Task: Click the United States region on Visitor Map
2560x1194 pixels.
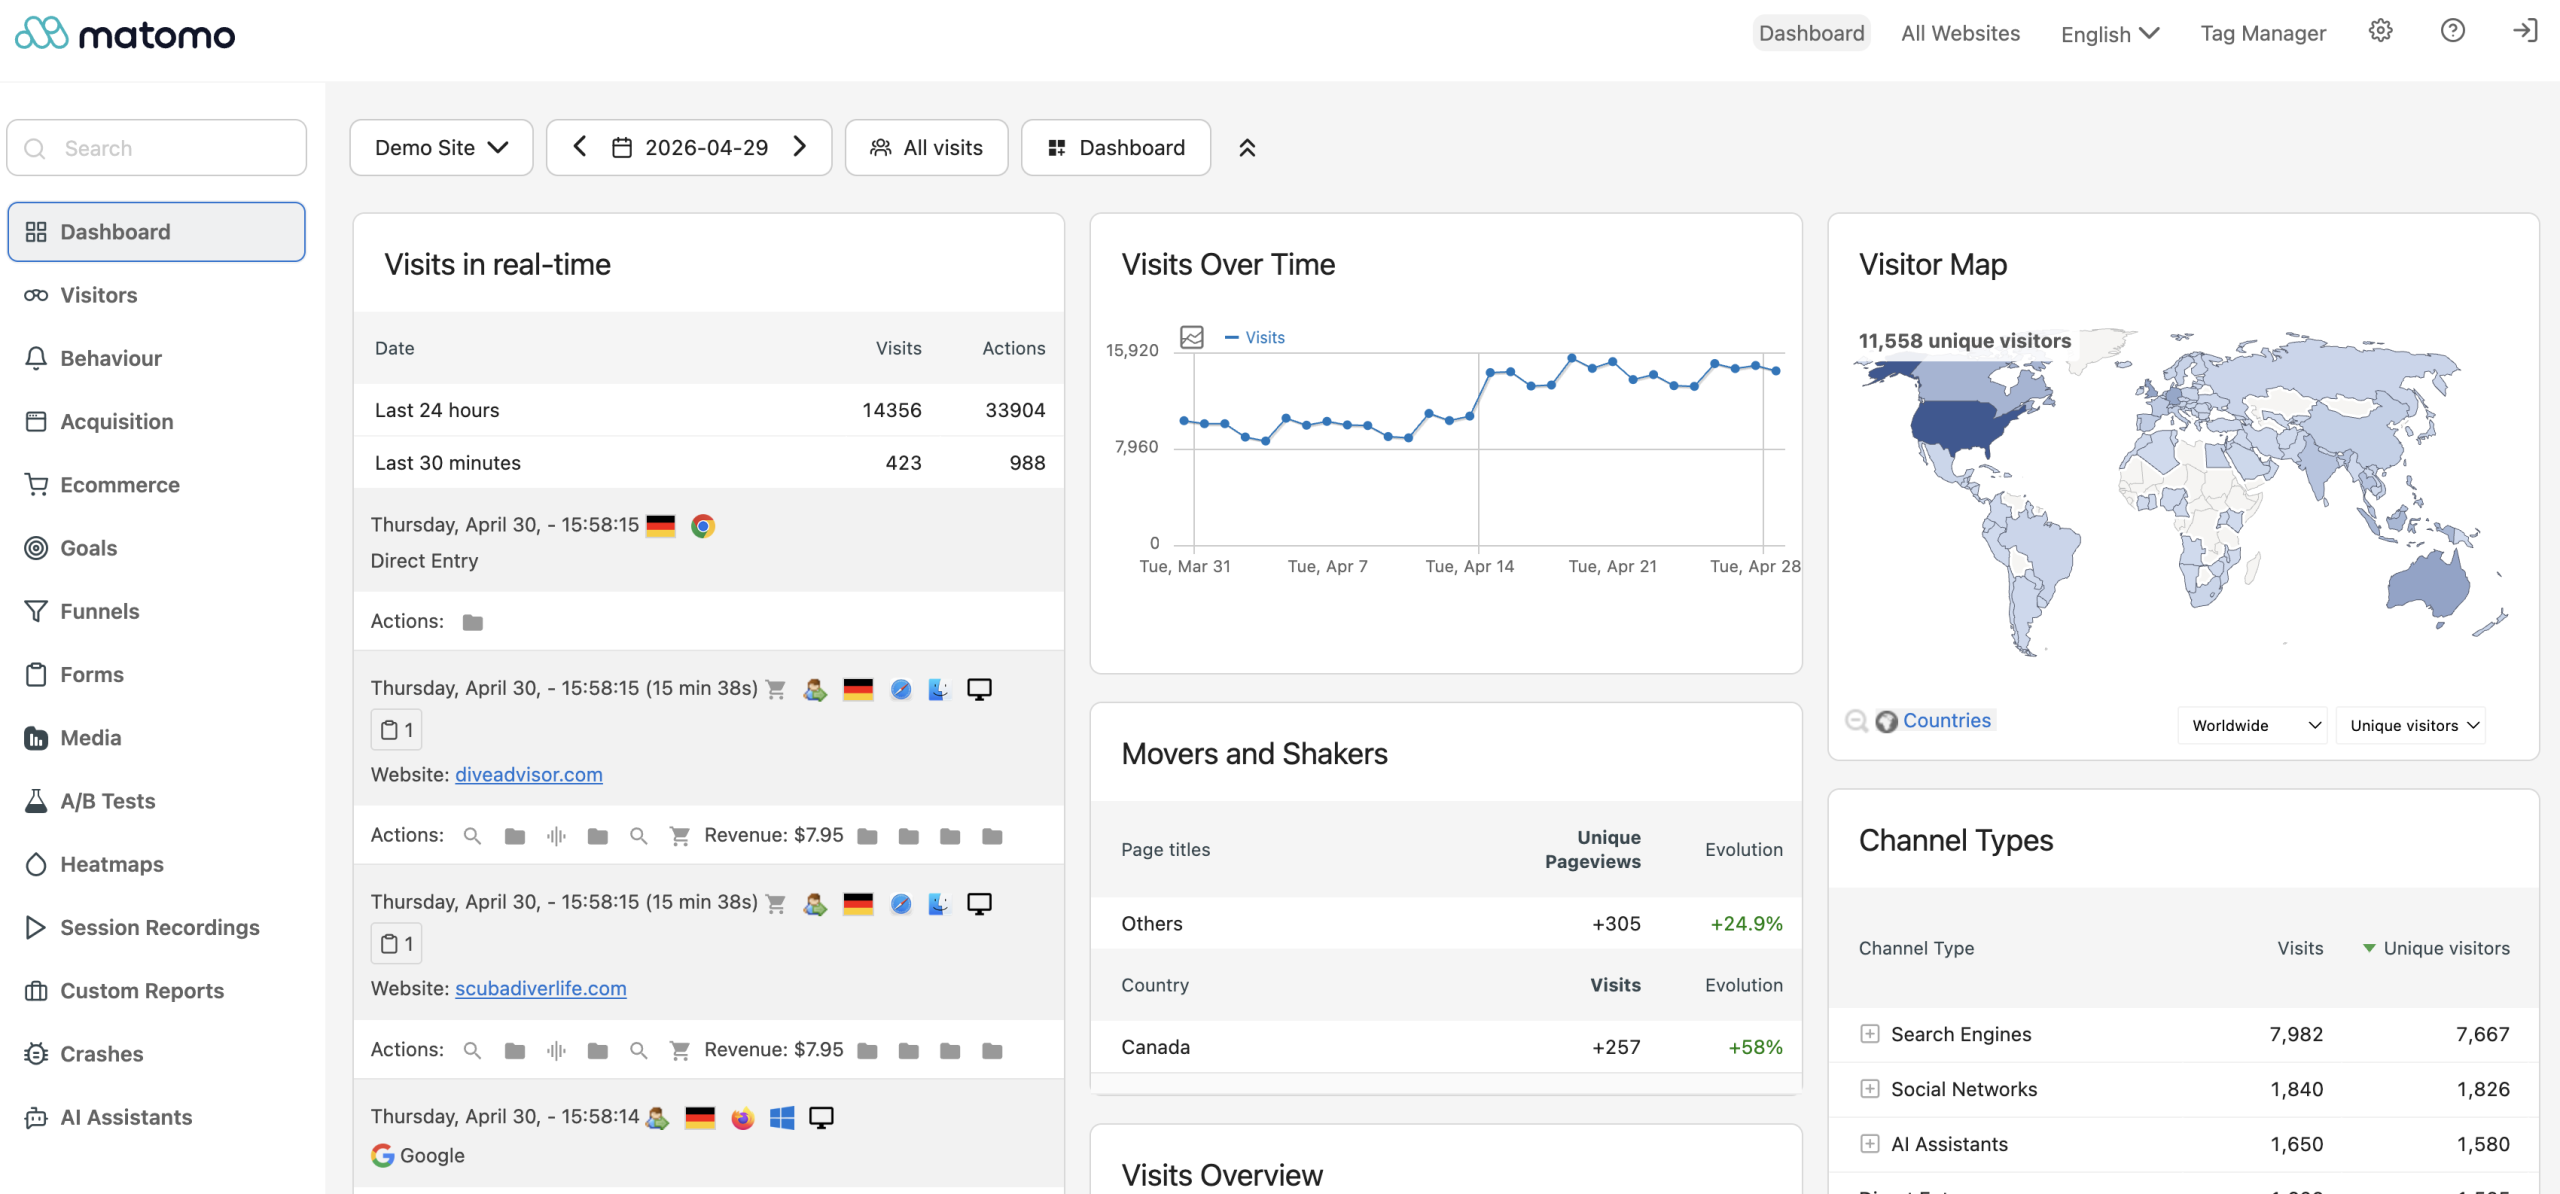Action: 1960,425
